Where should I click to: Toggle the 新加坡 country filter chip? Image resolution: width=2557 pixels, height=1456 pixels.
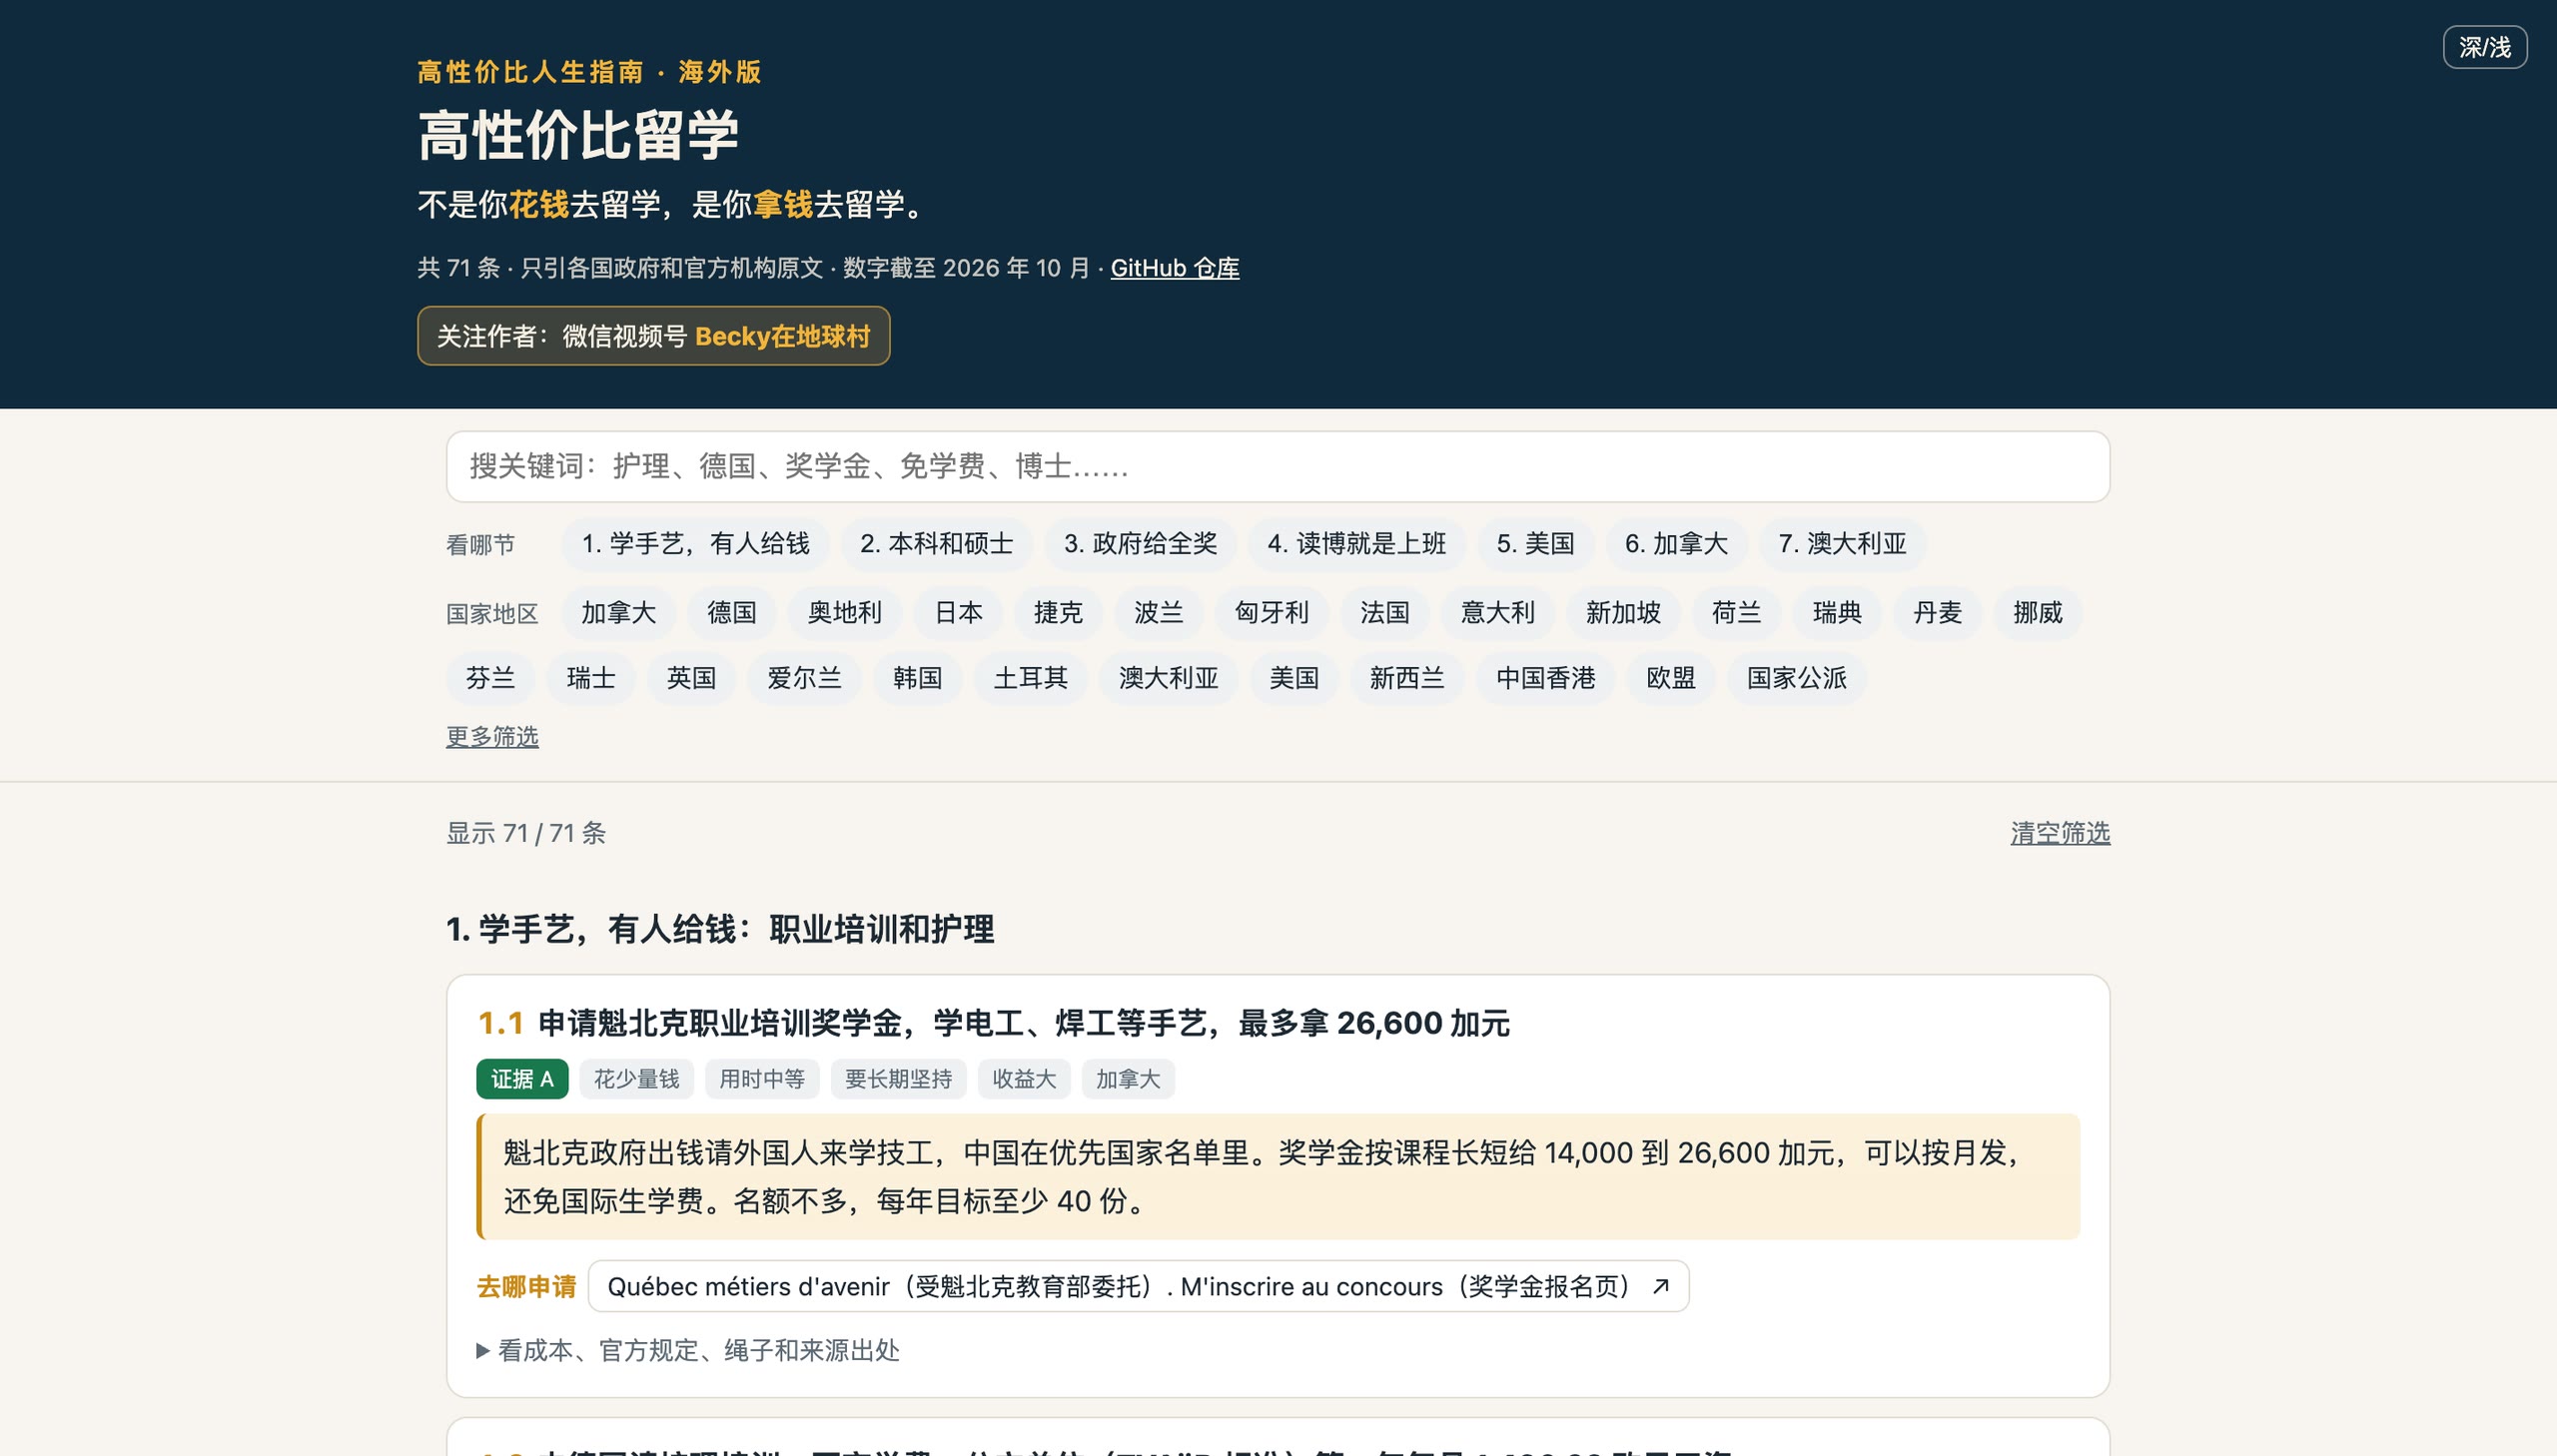(x=1622, y=612)
